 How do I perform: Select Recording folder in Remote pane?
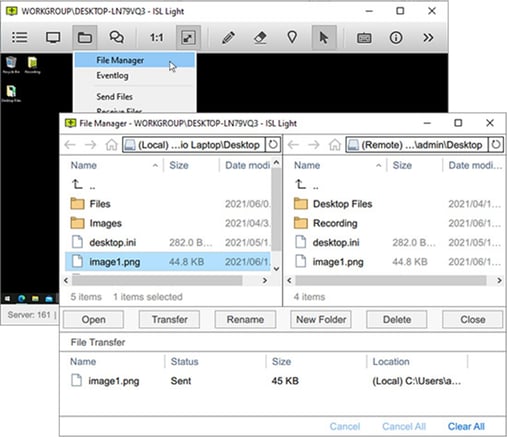pyautogui.click(x=395, y=223)
